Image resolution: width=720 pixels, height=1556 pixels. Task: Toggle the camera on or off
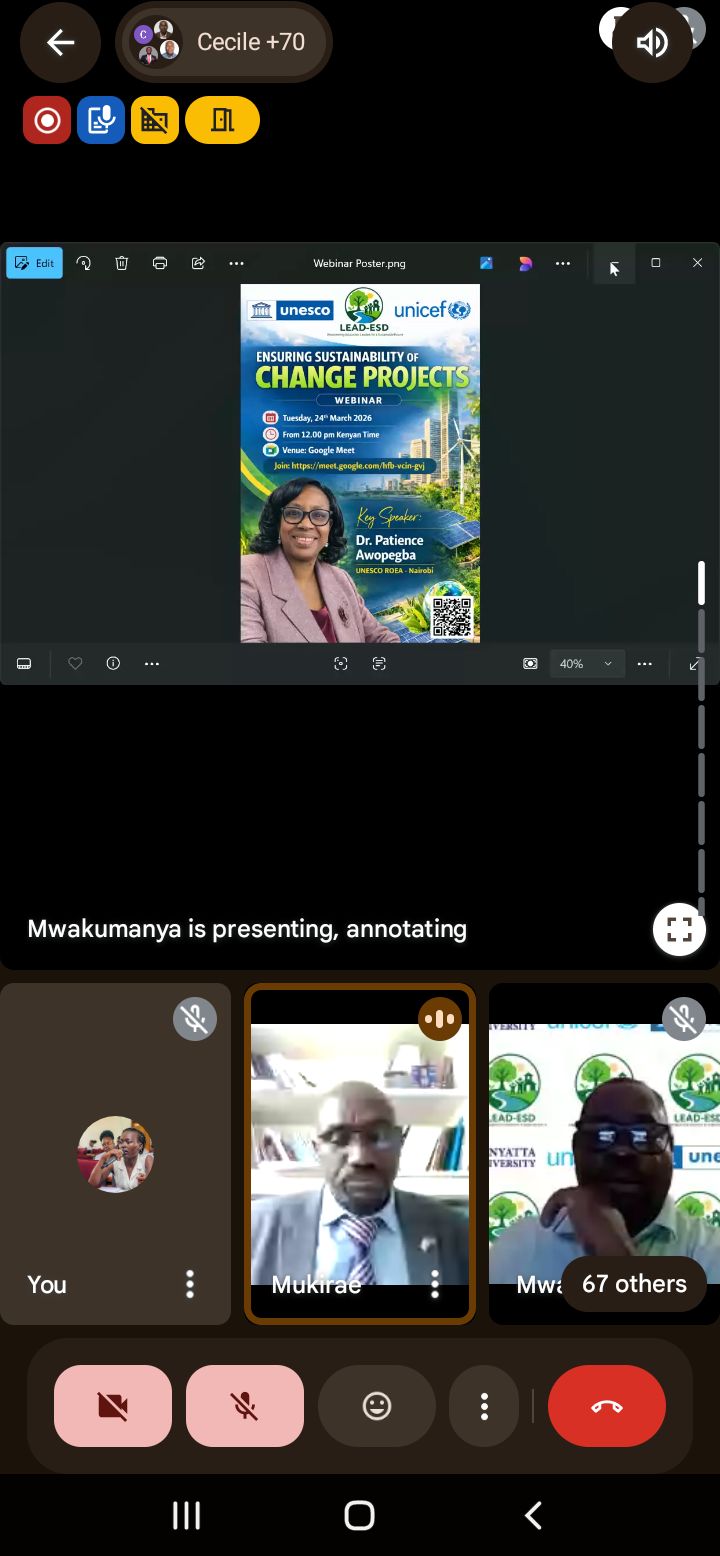[x=113, y=1406]
